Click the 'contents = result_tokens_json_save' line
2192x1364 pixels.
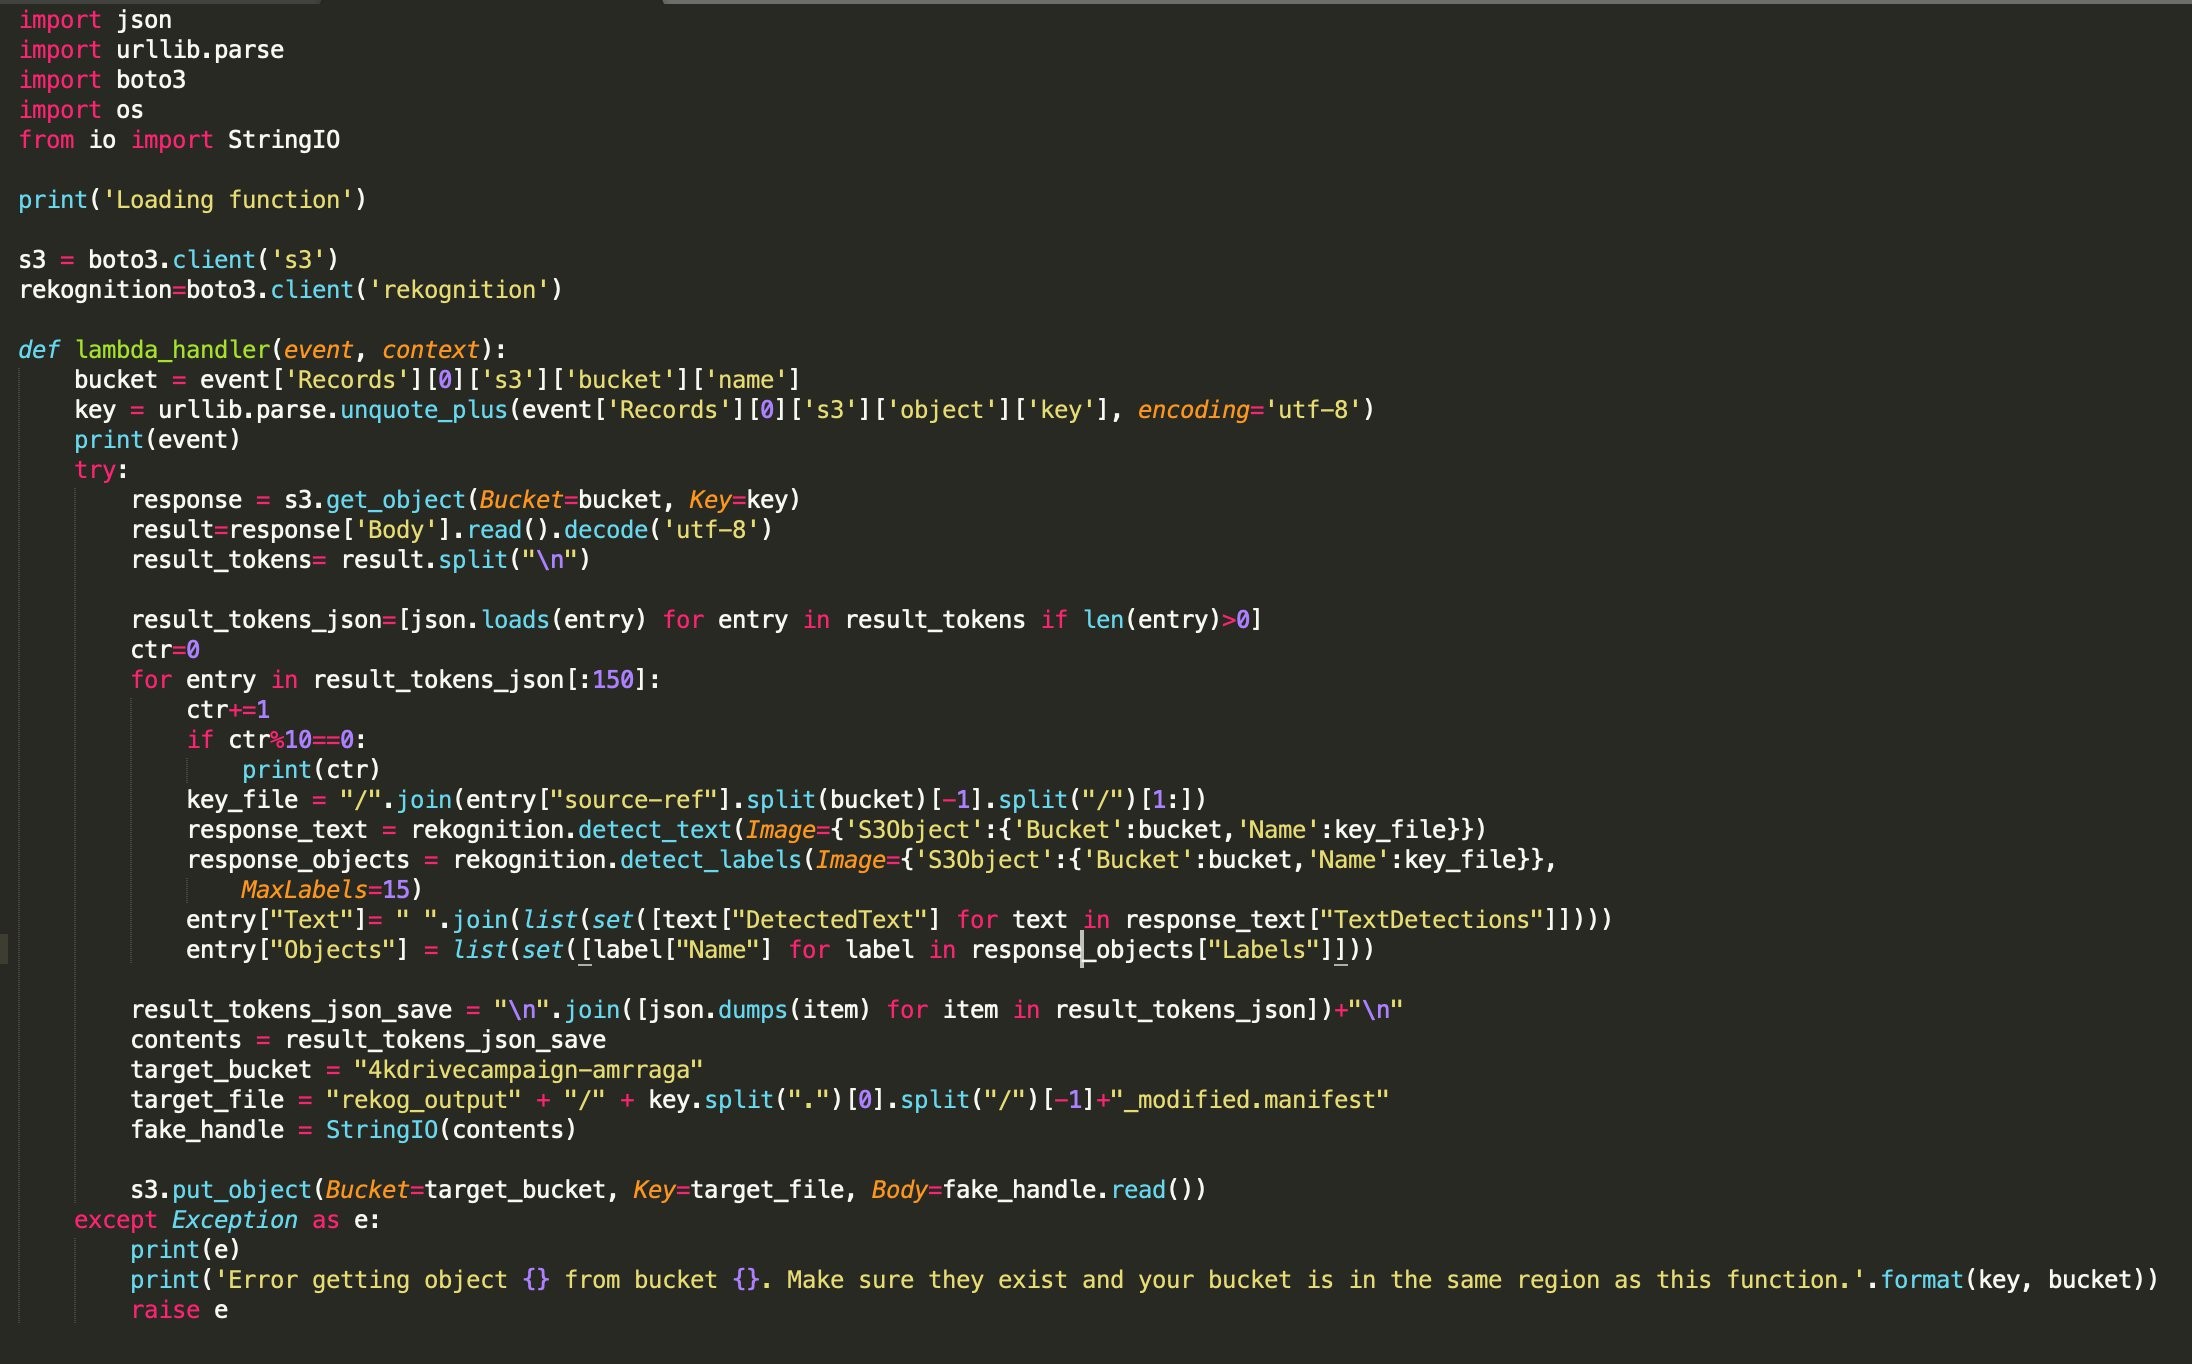point(368,1040)
